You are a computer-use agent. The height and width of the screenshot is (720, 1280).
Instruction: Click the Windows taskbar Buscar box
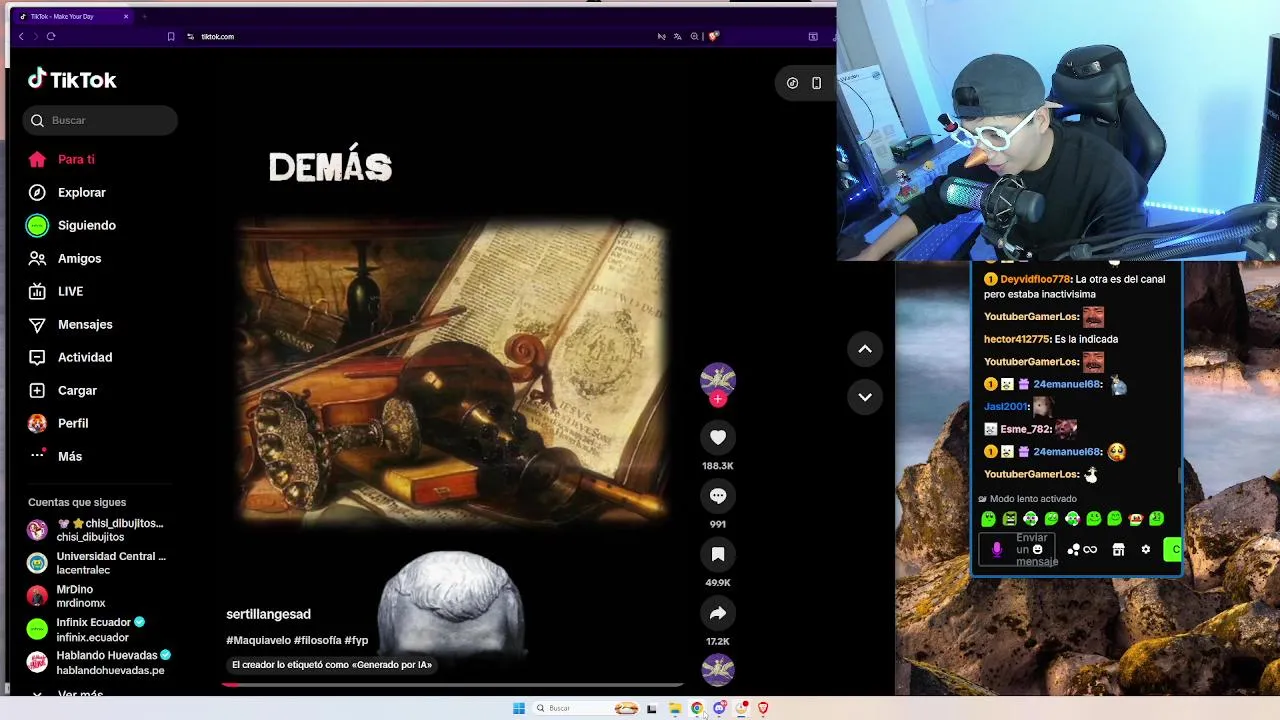pyautogui.click(x=585, y=708)
